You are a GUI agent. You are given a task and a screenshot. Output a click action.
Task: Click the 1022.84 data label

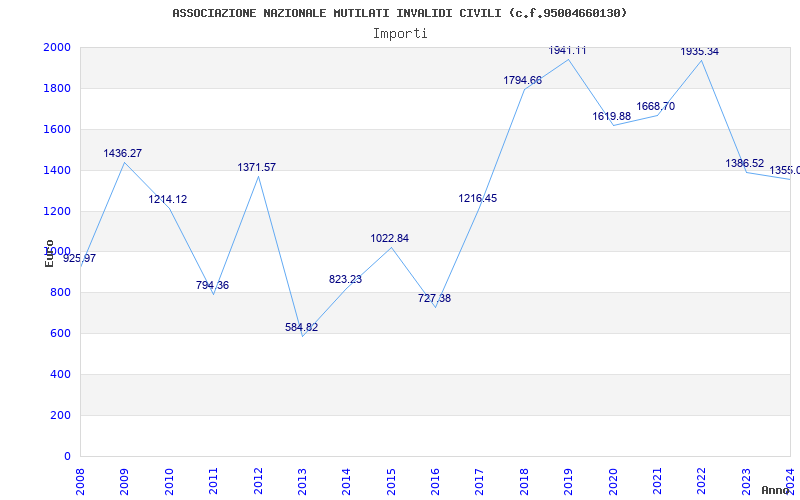[390, 238]
